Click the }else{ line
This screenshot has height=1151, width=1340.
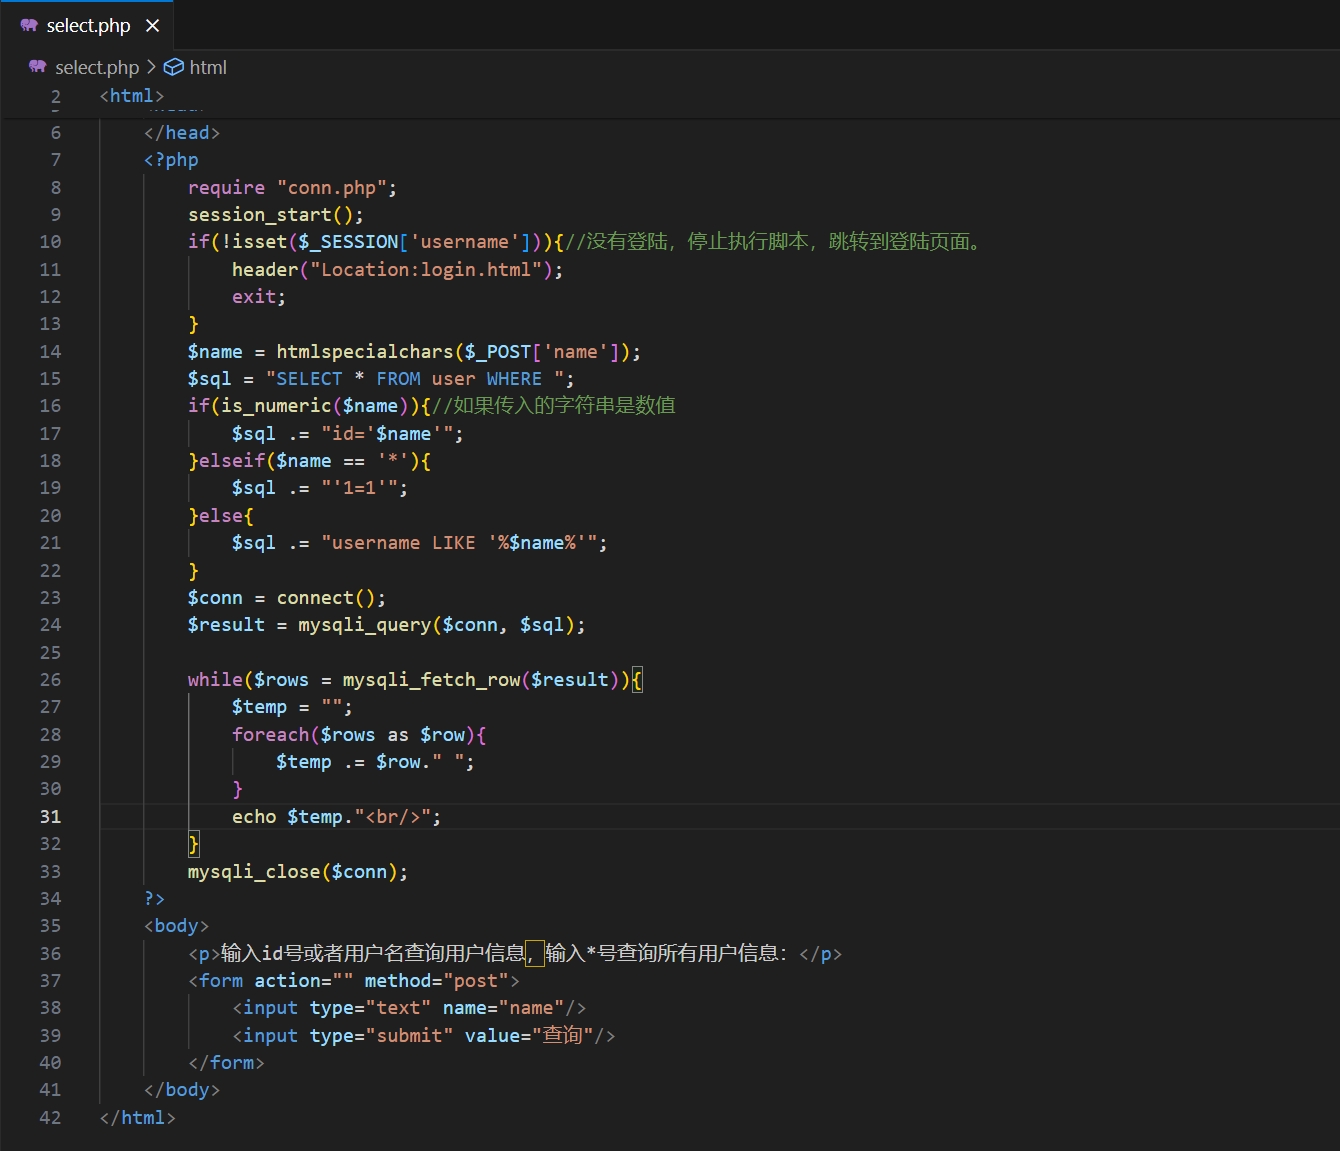221,516
